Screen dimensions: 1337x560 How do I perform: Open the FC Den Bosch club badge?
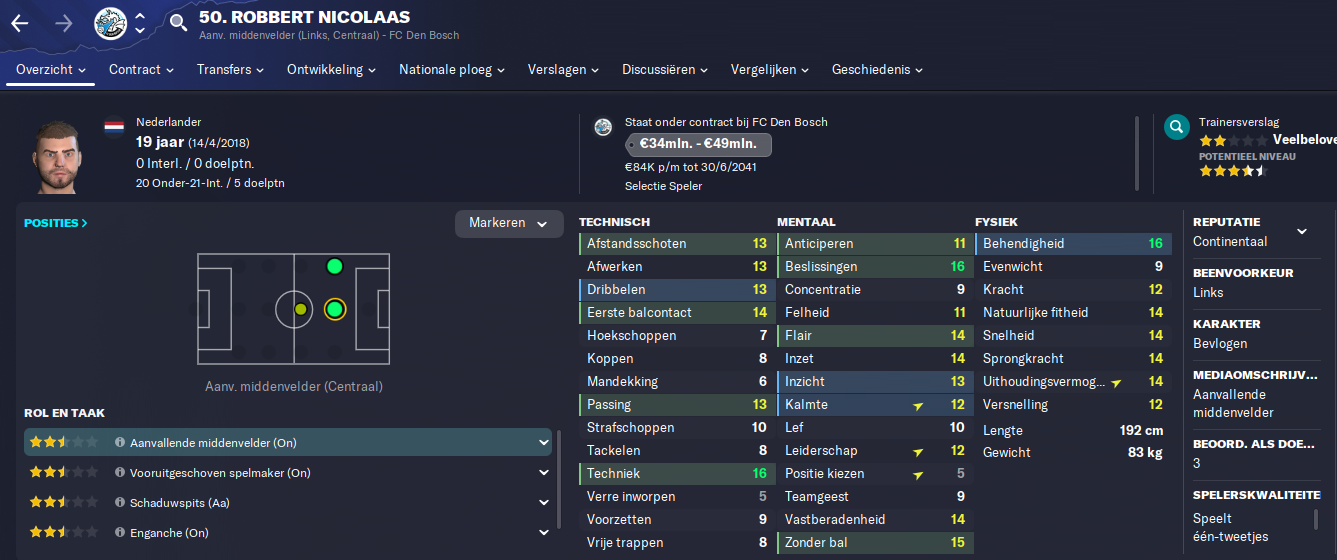[110, 23]
